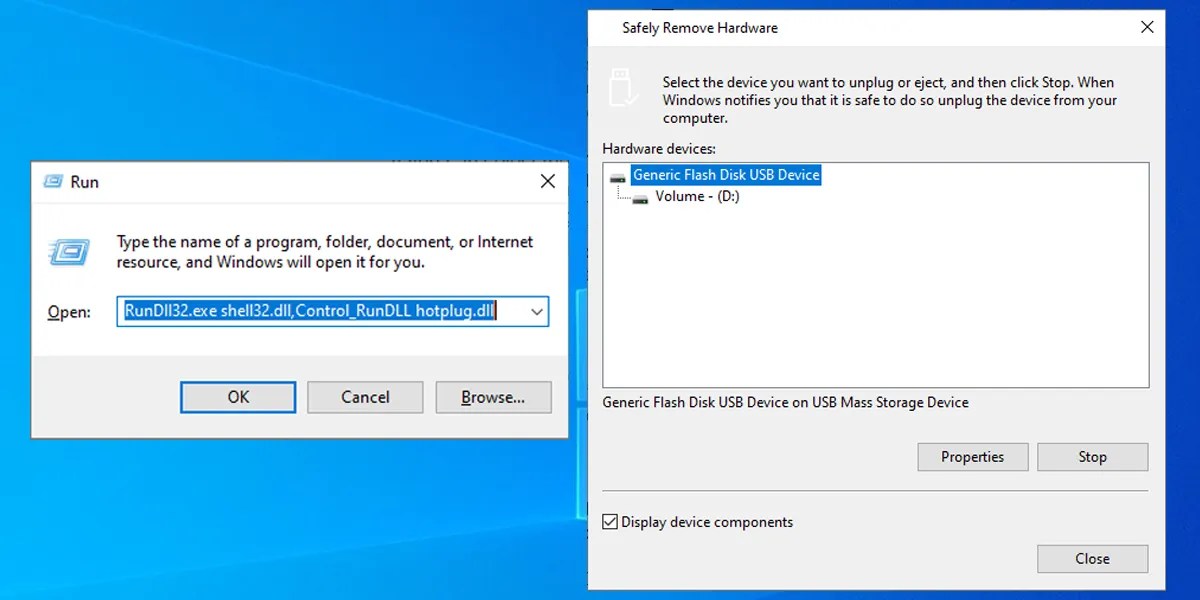The height and width of the screenshot is (600, 1200).
Task: Click the USB eject icon near the instructions
Action: click(x=624, y=88)
